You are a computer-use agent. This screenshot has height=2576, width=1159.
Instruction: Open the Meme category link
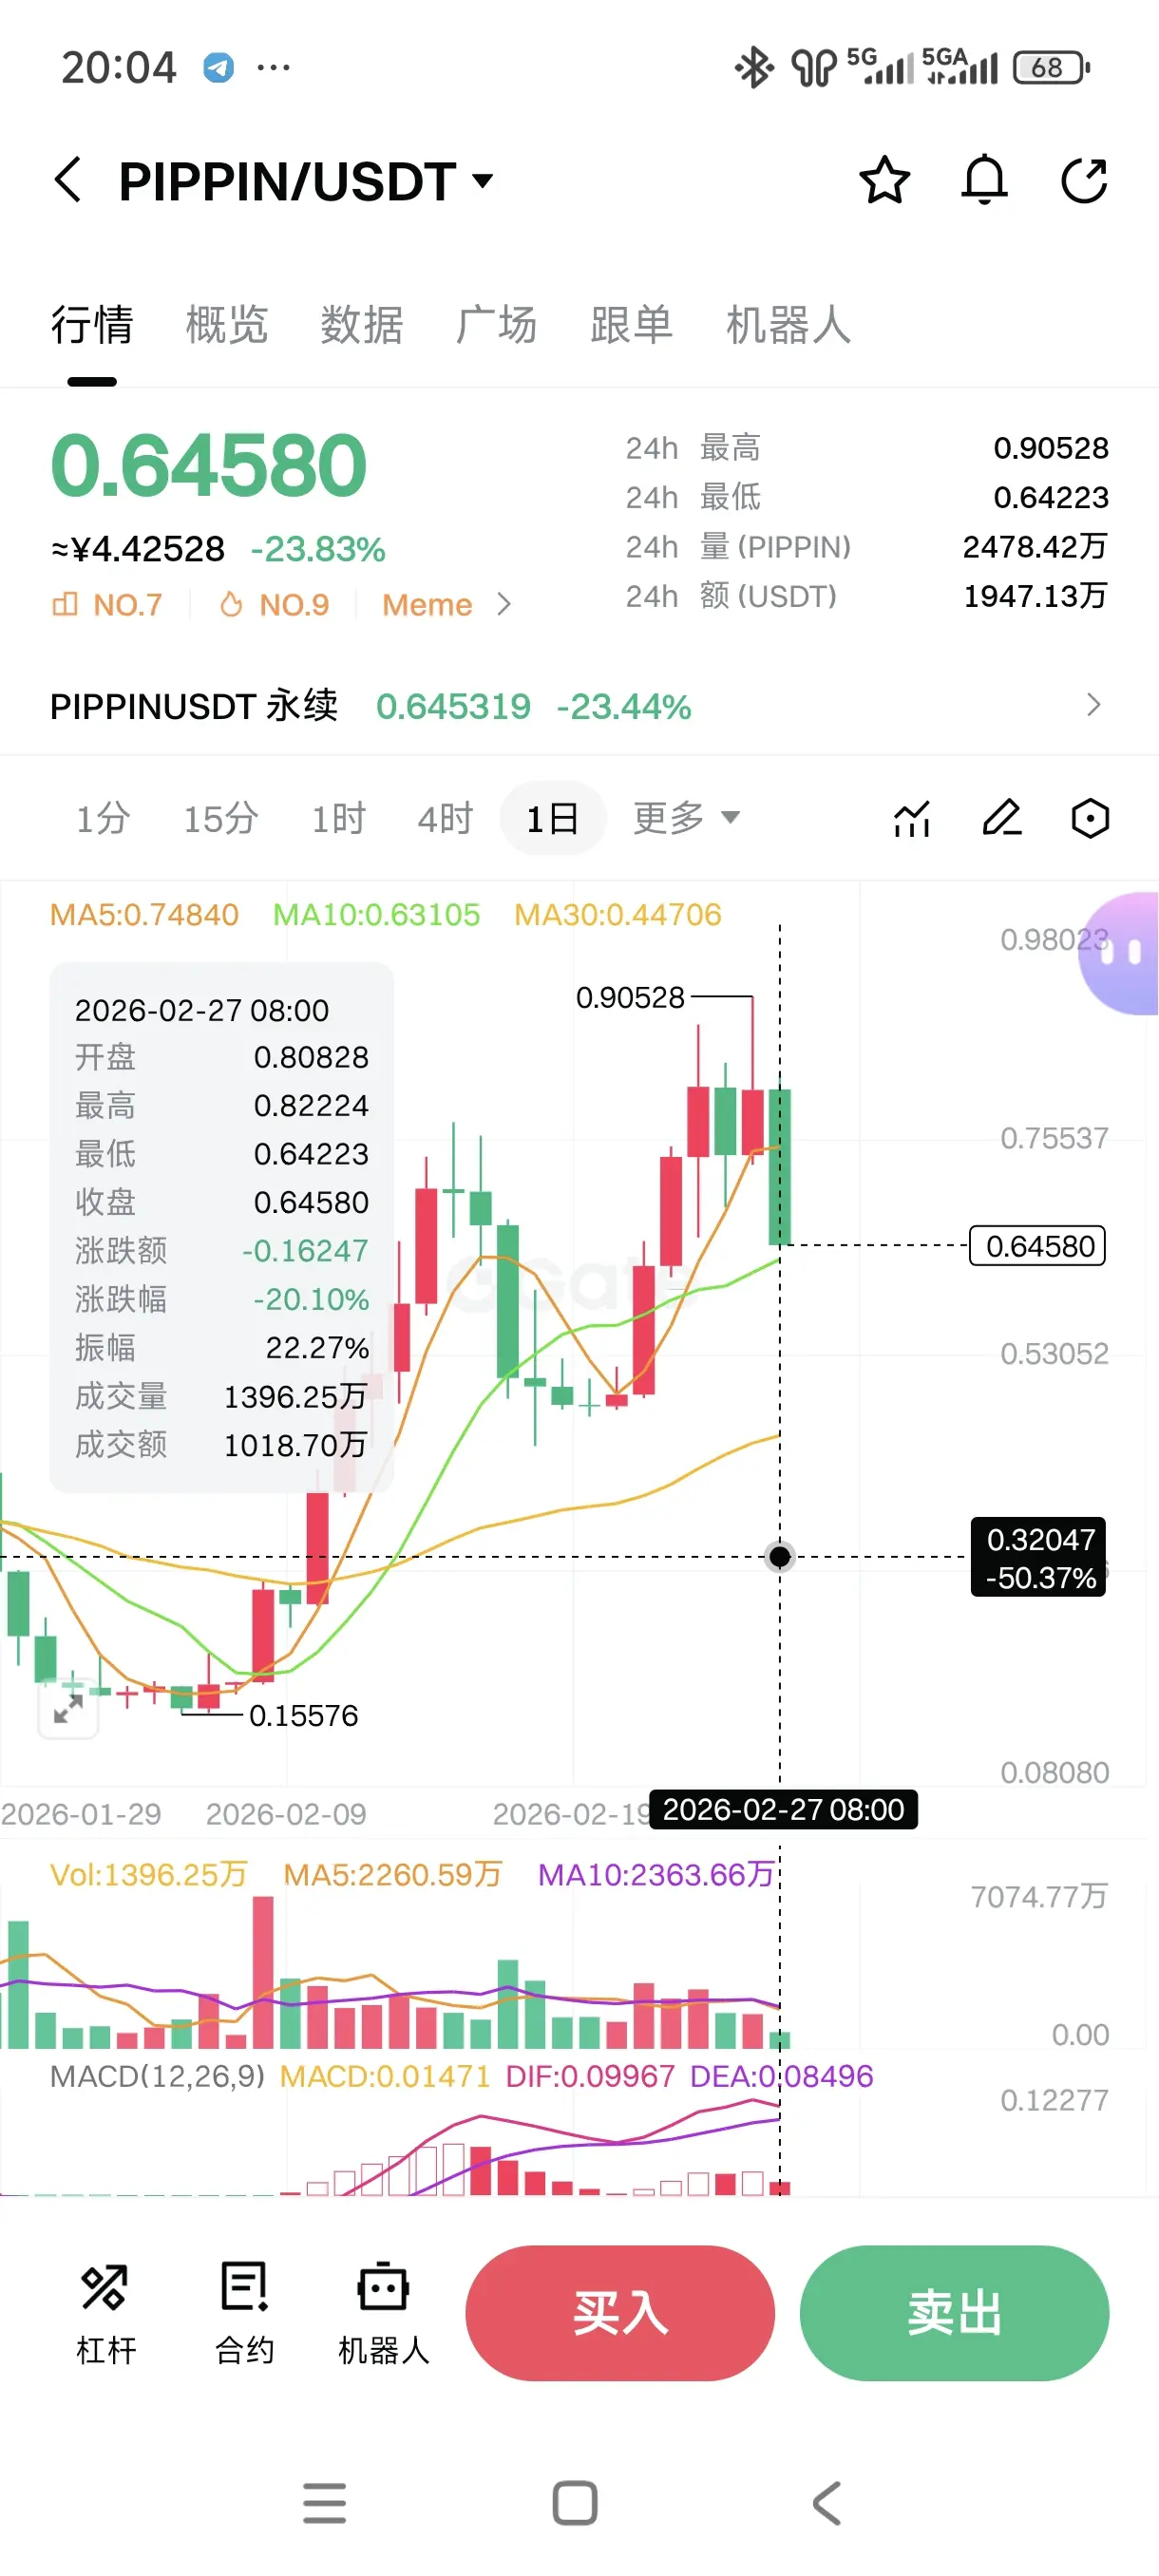point(427,605)
